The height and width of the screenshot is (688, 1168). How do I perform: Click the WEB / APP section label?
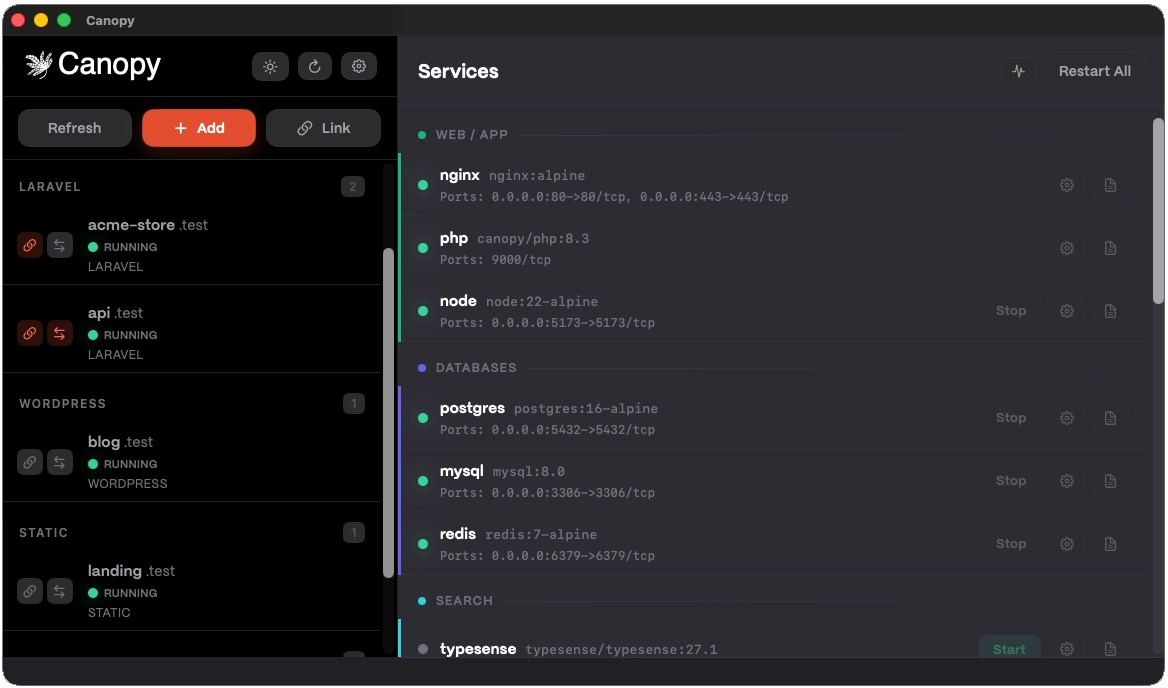472,135
